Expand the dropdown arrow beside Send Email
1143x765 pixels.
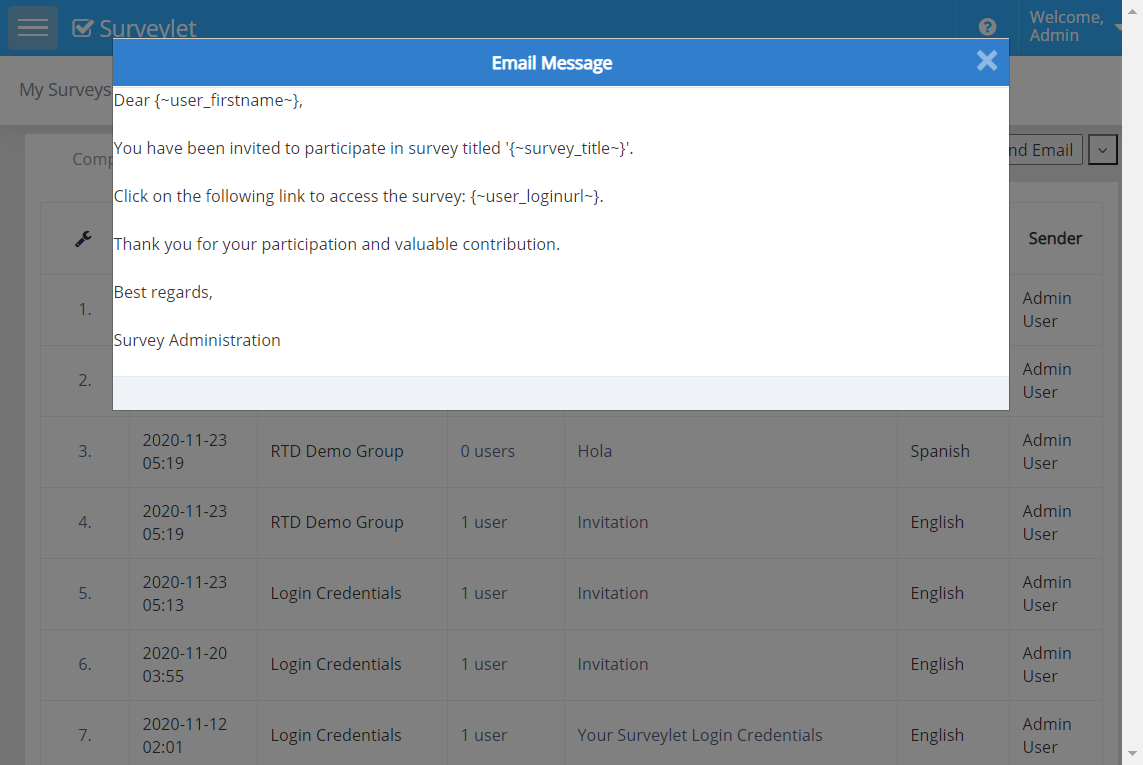pyautogui.click(x=1102, y=150)
